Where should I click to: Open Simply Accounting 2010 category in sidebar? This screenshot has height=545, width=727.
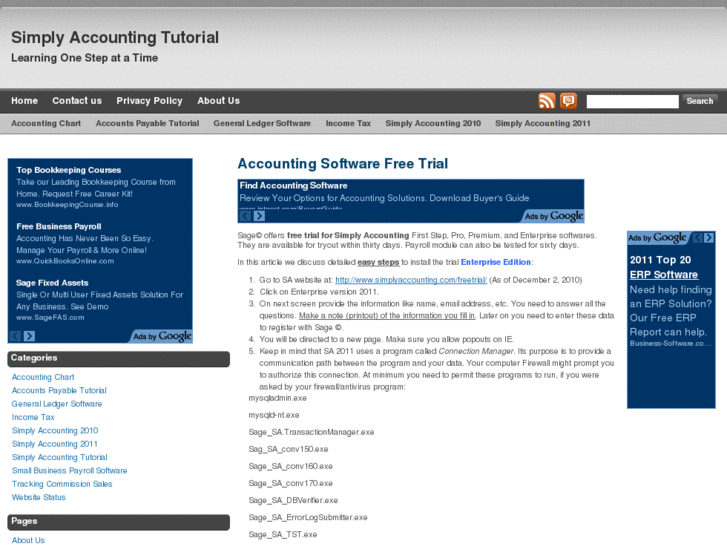tap(55, 431)
